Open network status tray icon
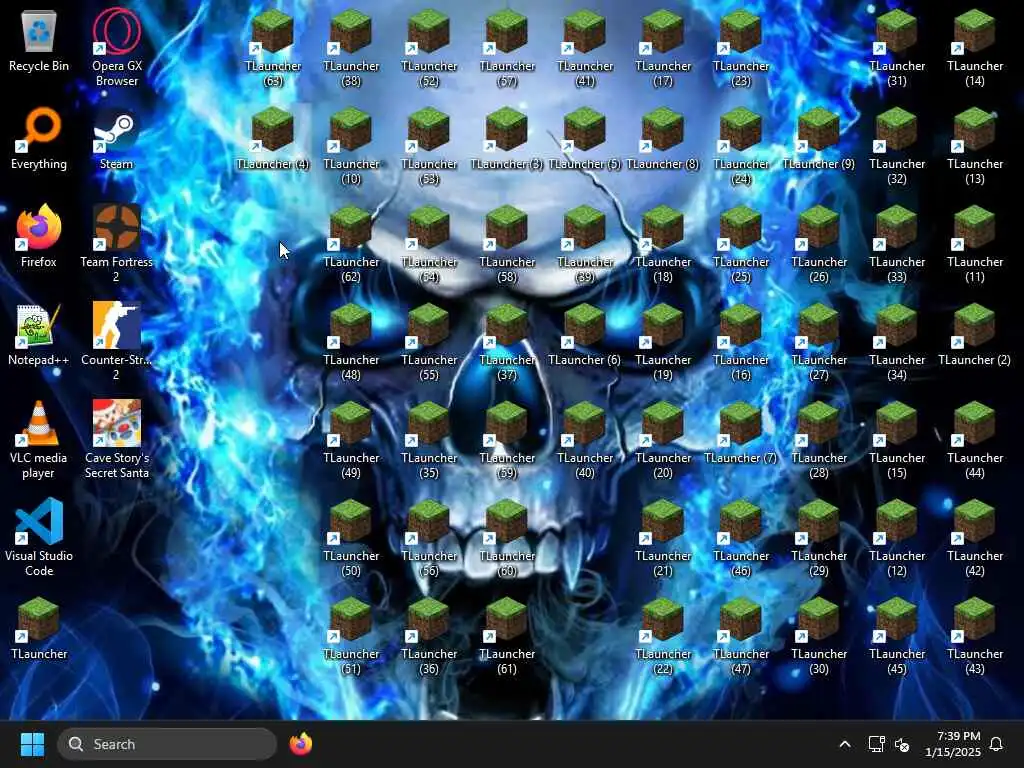Viewport: 1024px width, 768px height. 876,744
